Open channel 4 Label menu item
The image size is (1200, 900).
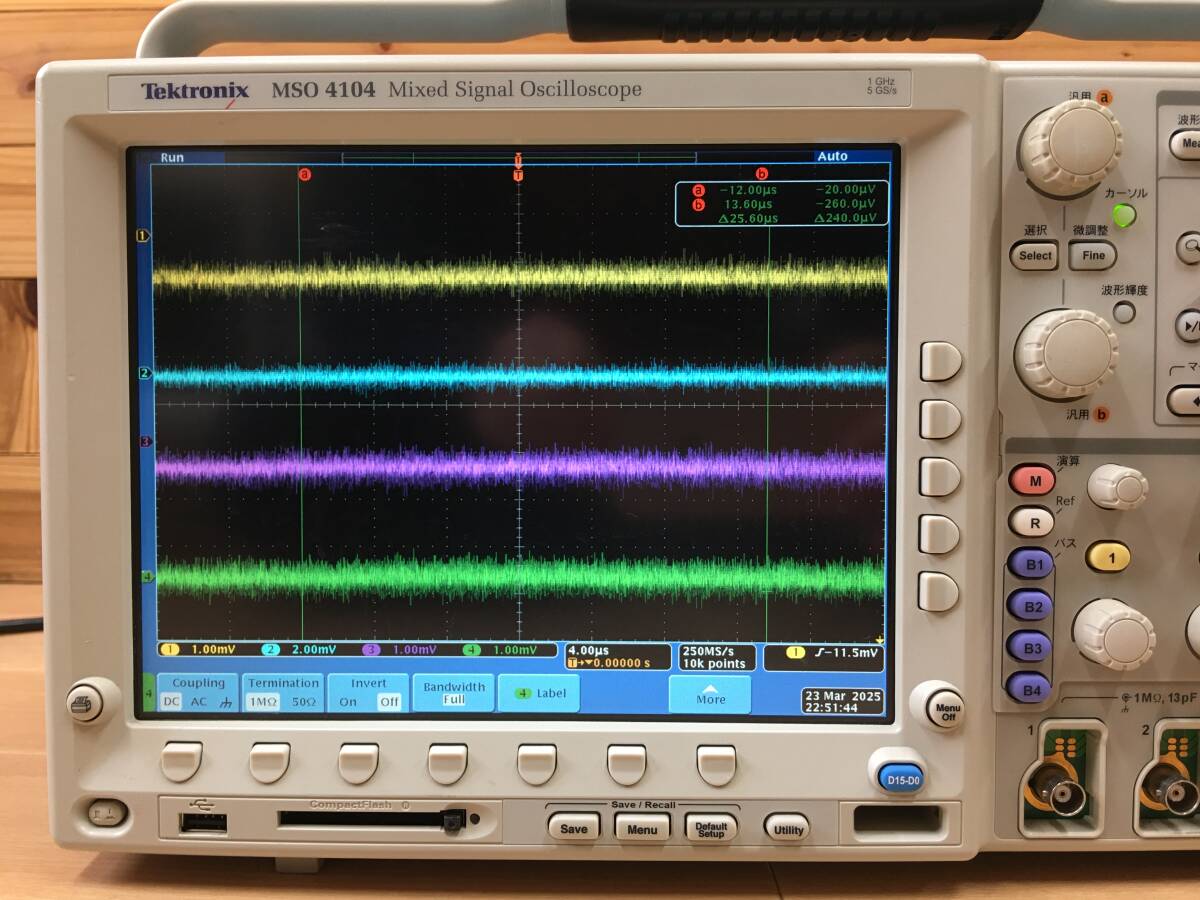(x=538, y=693)
